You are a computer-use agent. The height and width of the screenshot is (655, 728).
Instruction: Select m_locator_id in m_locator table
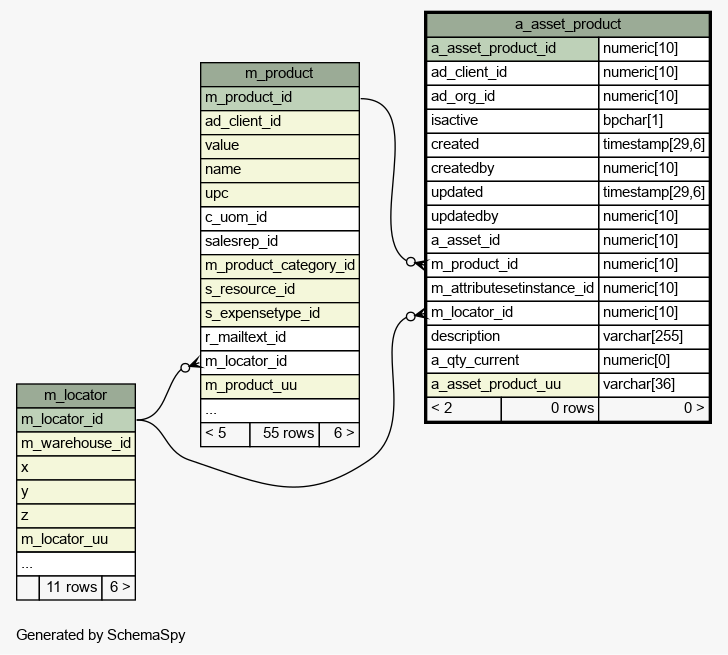(x=76, y=420)
